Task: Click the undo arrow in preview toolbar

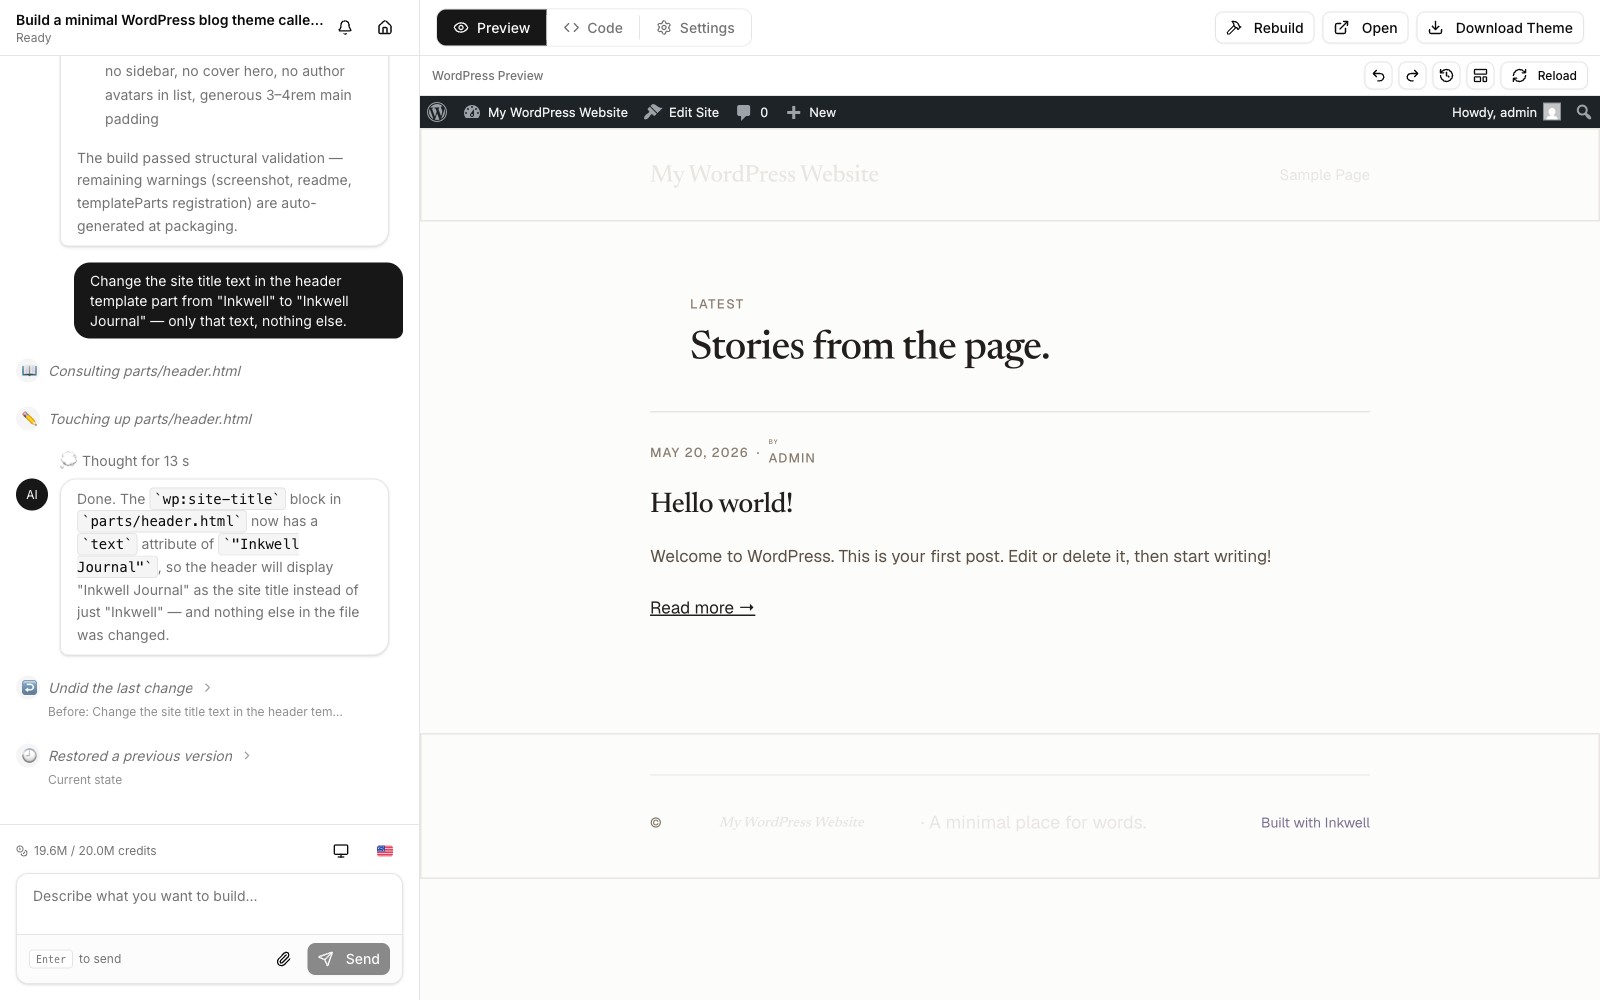Action: pos(1378,75)
